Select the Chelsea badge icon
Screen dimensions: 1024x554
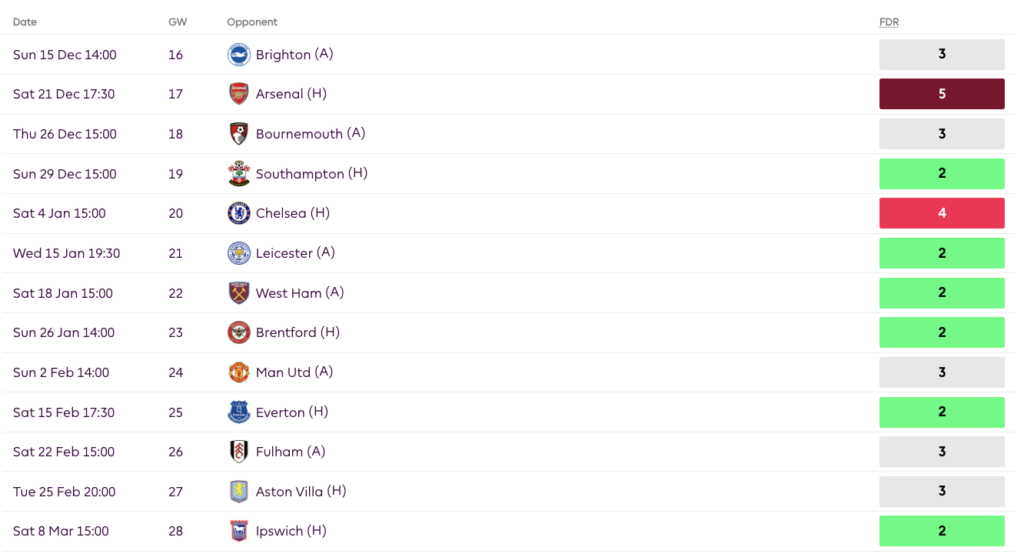coord(238,213)
